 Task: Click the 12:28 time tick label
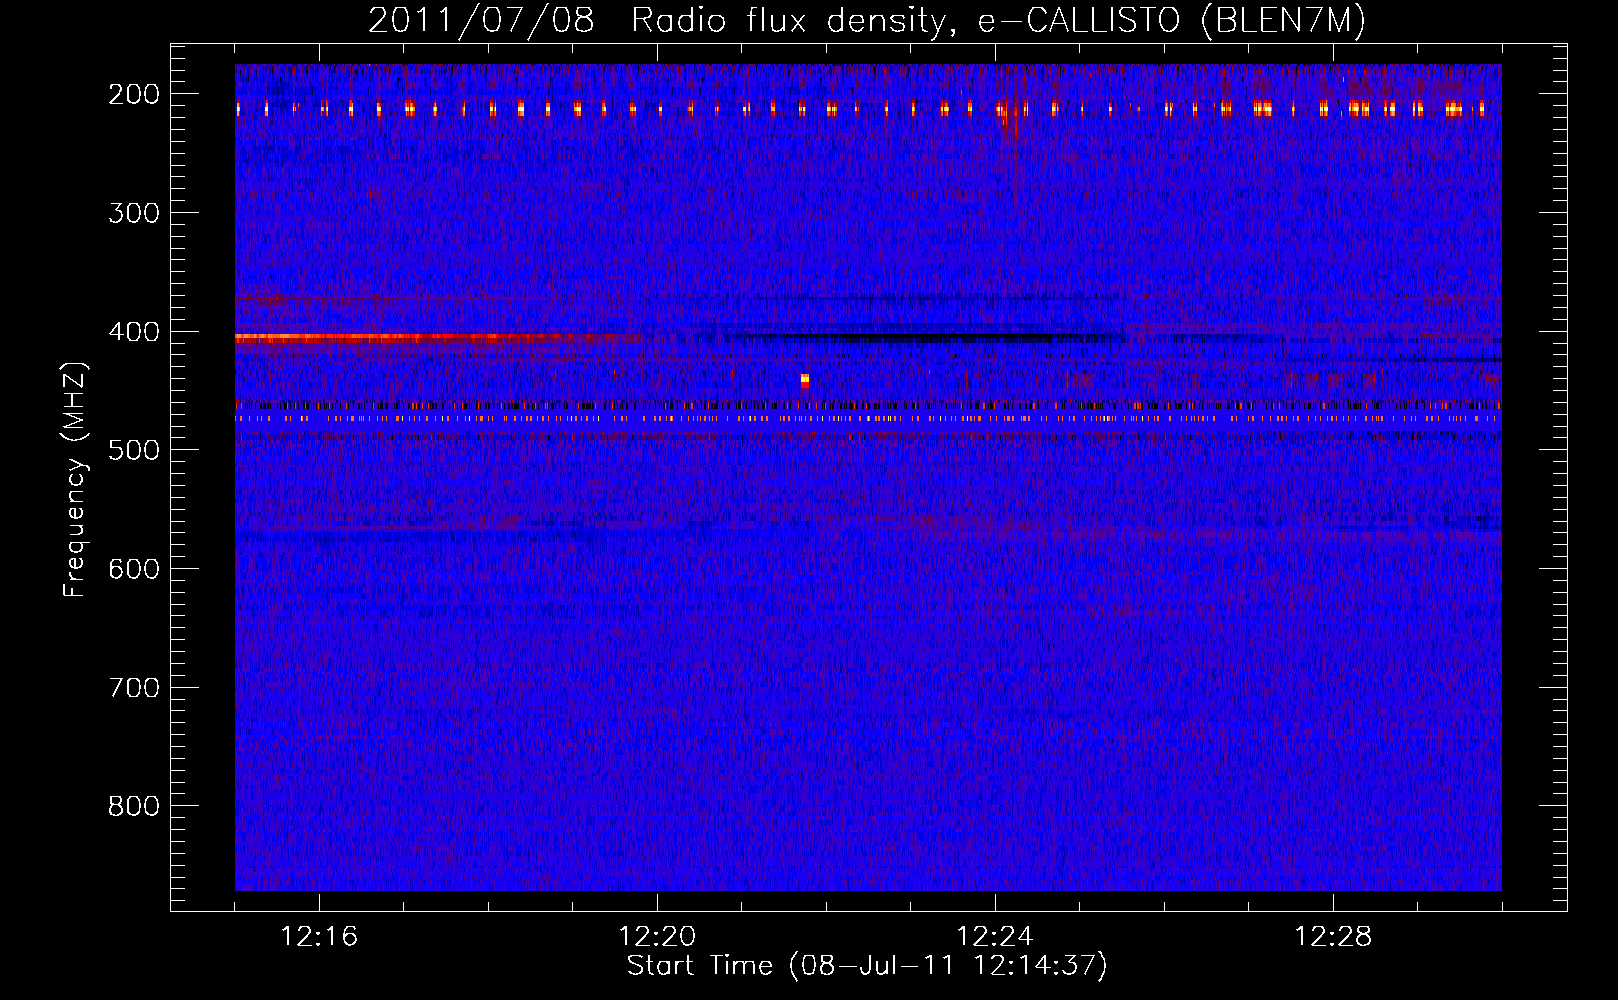point(1333,937)
